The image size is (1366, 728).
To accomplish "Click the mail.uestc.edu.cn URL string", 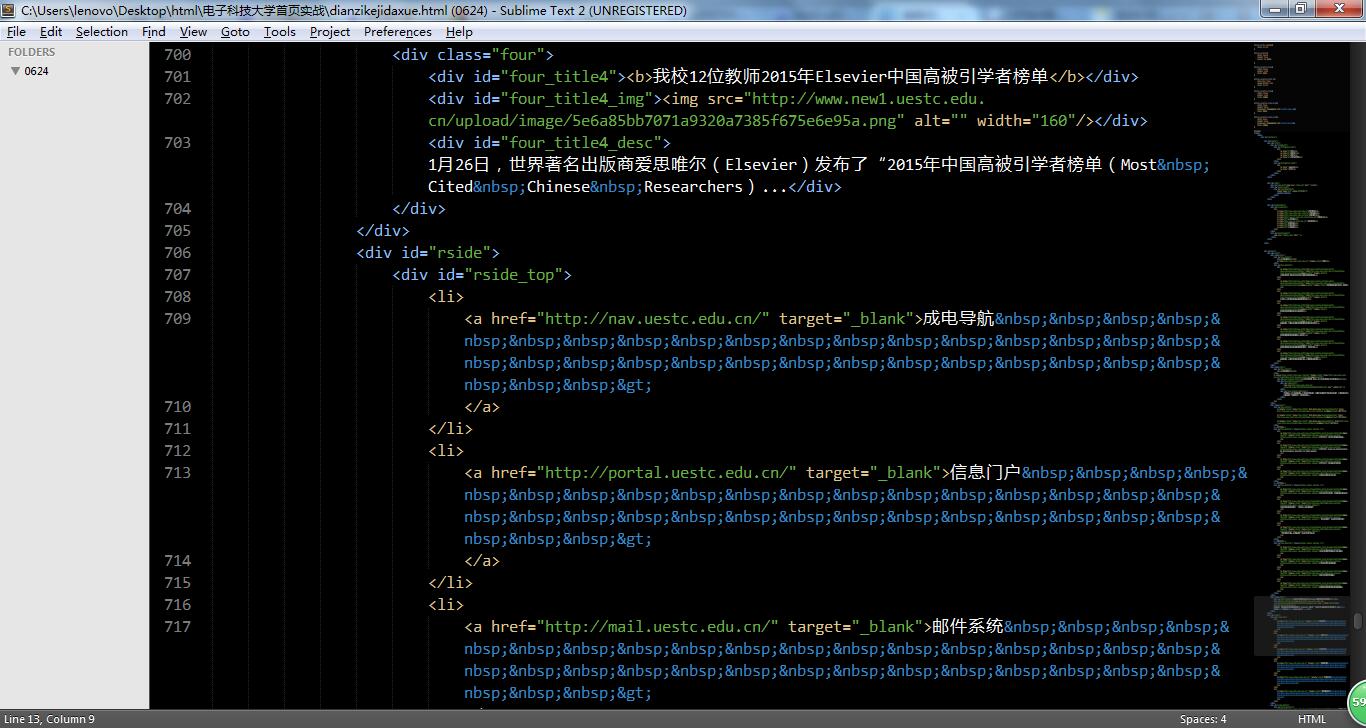I will pyautogui.click(x=658, y=627).
